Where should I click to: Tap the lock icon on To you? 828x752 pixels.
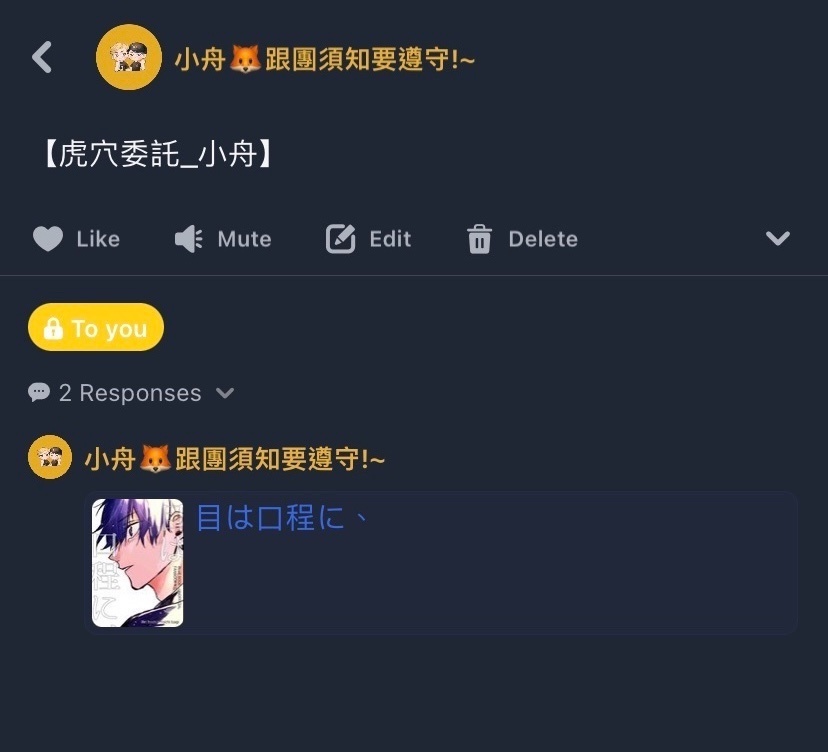tap(53, 328)
